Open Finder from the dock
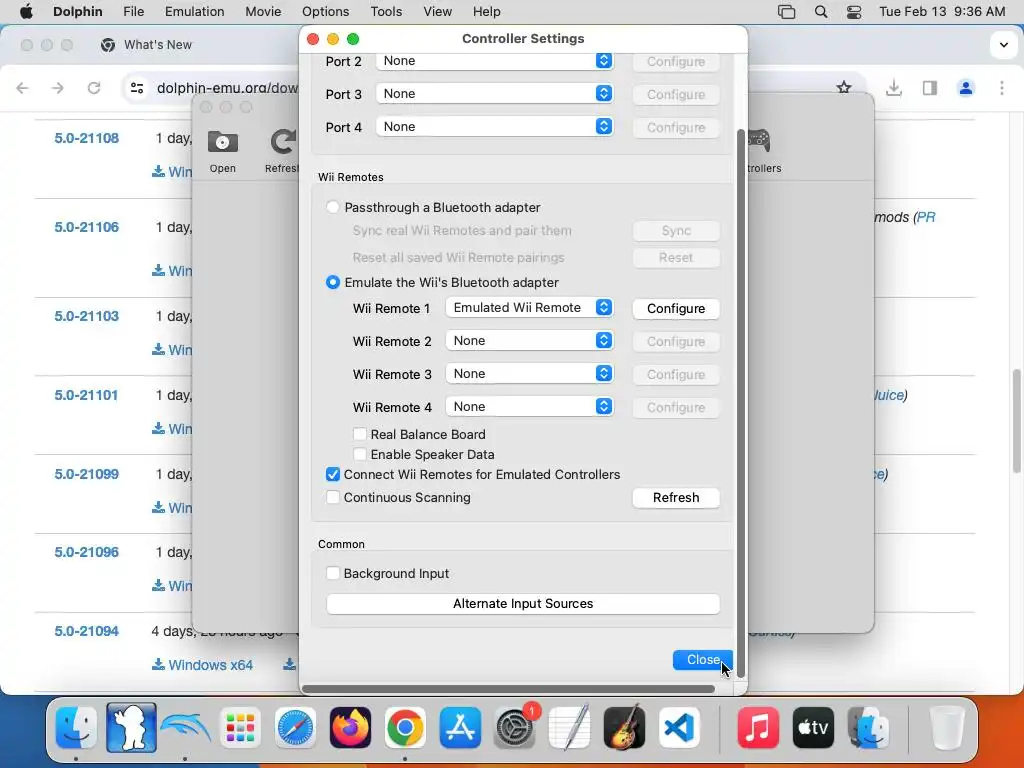 pos(76,728)
